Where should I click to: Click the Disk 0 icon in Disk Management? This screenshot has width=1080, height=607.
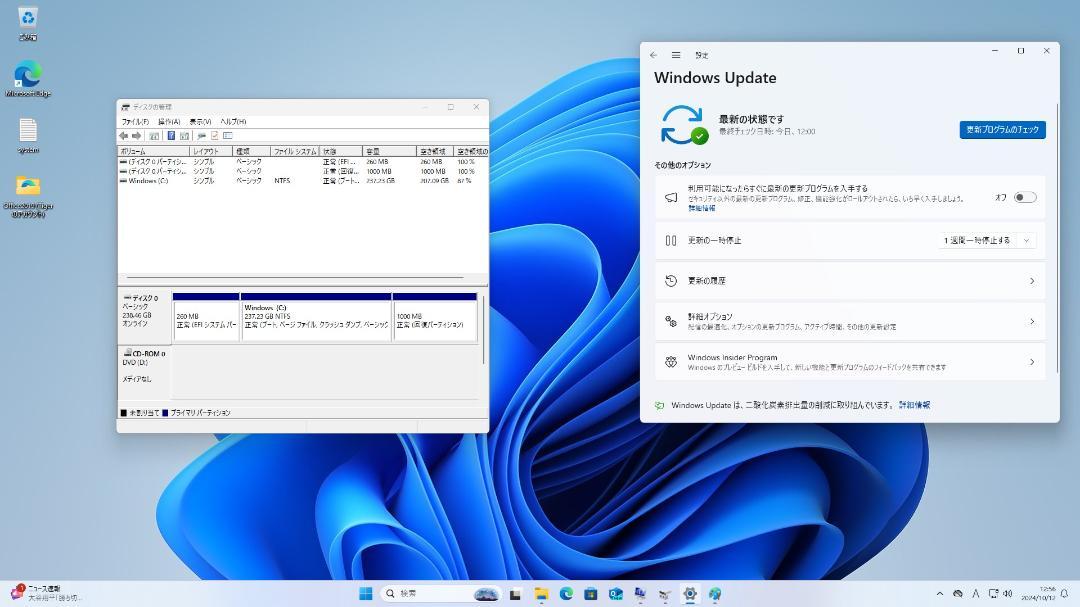point(127,298)
